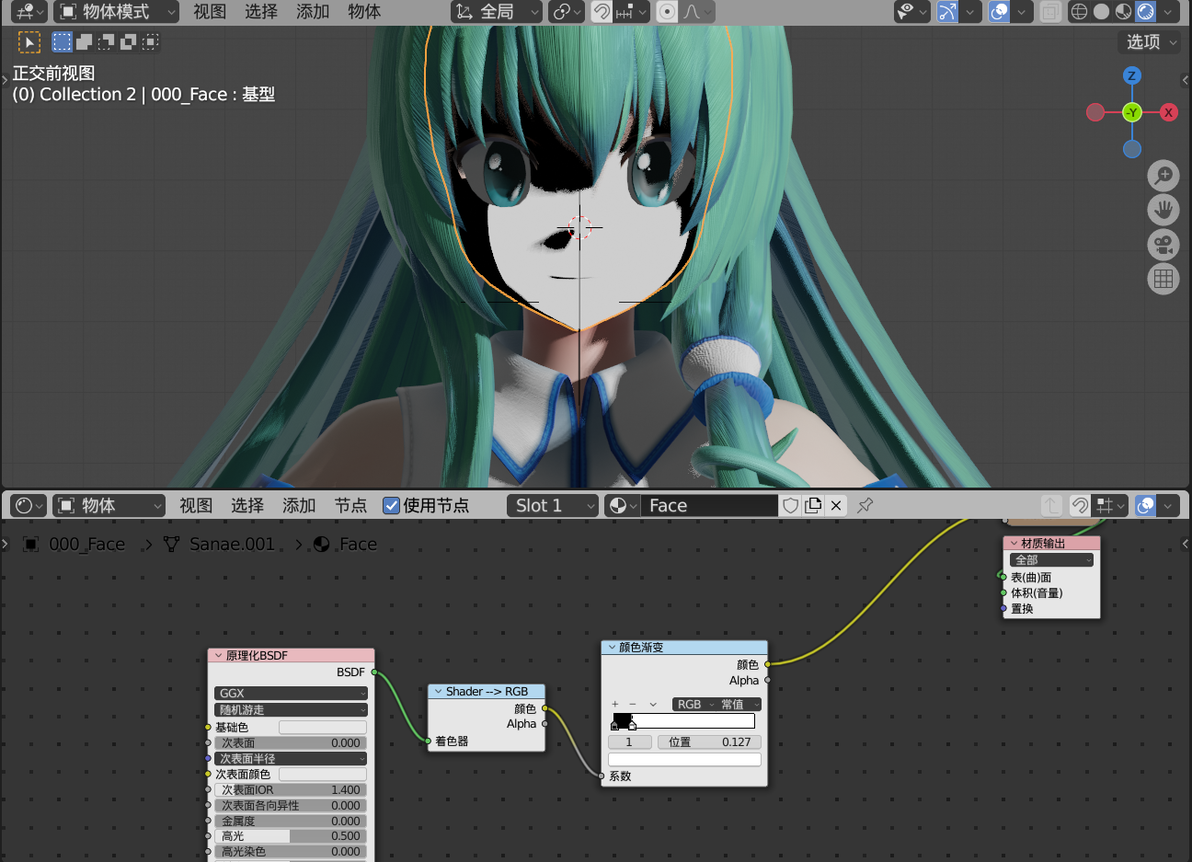Image resolution: width=1192 pixels, height=862 pixels.
Task: Toggle proportional editing in 3D viewport
Action: point(667,11)
